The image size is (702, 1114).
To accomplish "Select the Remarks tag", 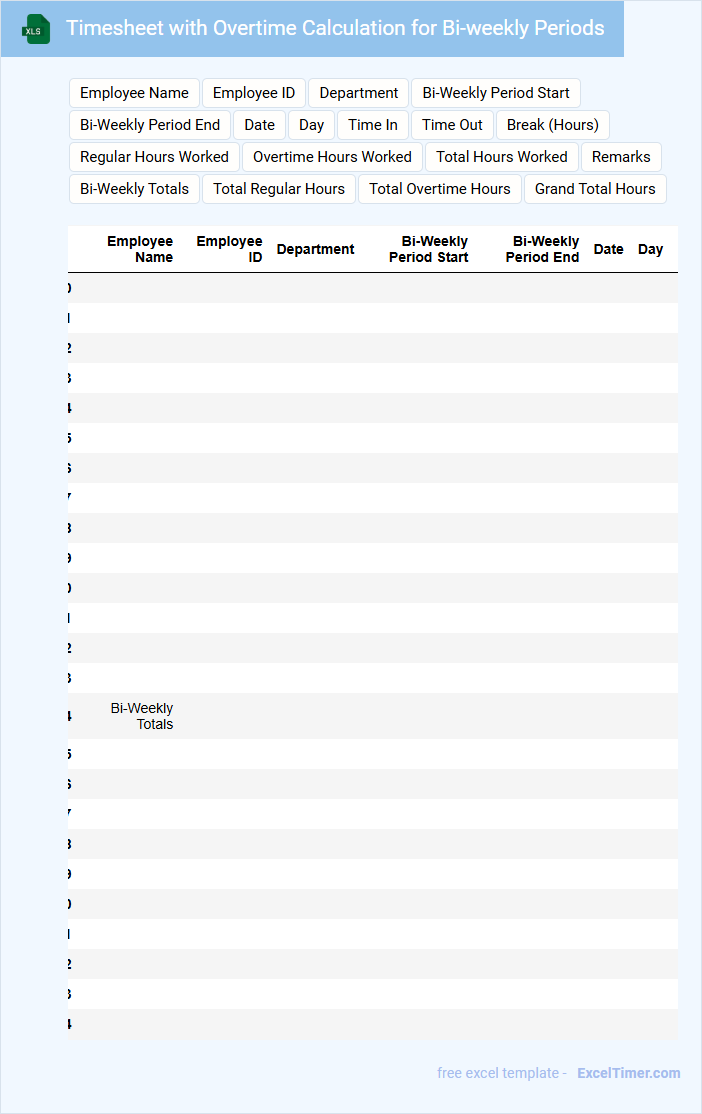I will (x=621, y=157).
